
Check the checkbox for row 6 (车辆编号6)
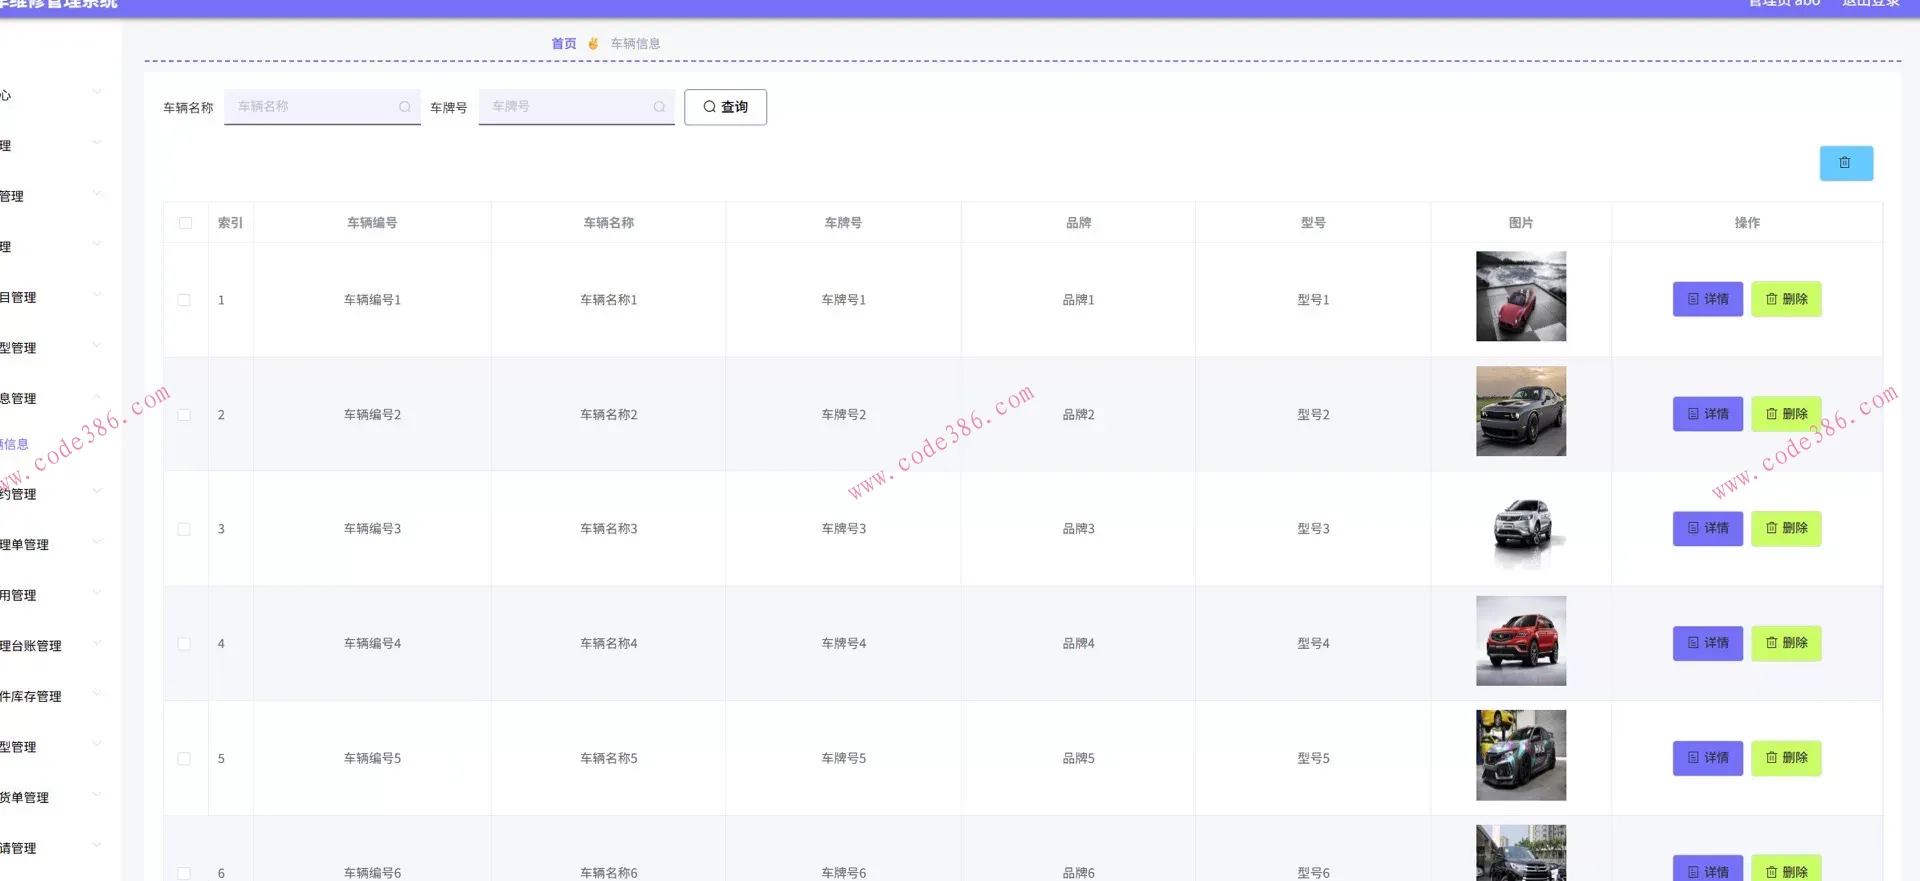click(x=184, y=873)
